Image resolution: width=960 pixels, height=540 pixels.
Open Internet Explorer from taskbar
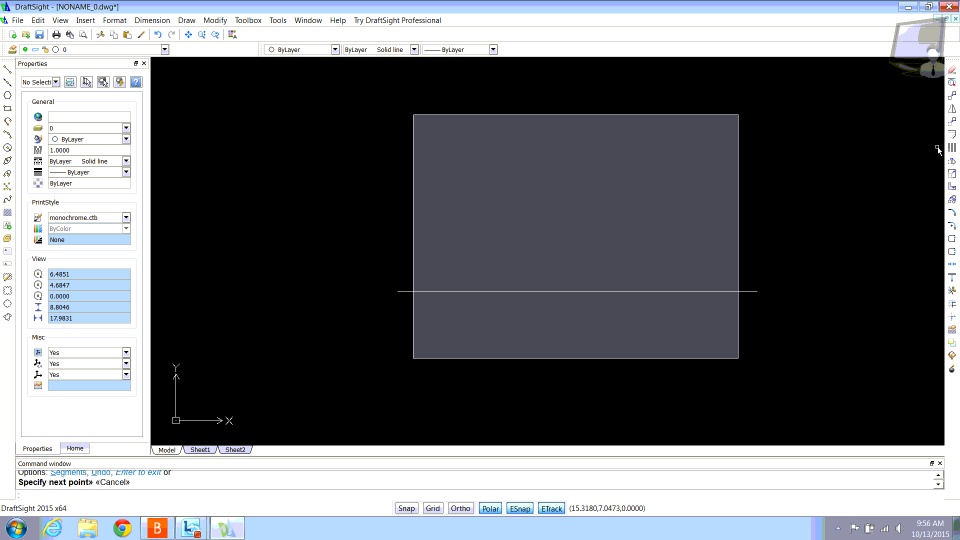coord(53,528)
